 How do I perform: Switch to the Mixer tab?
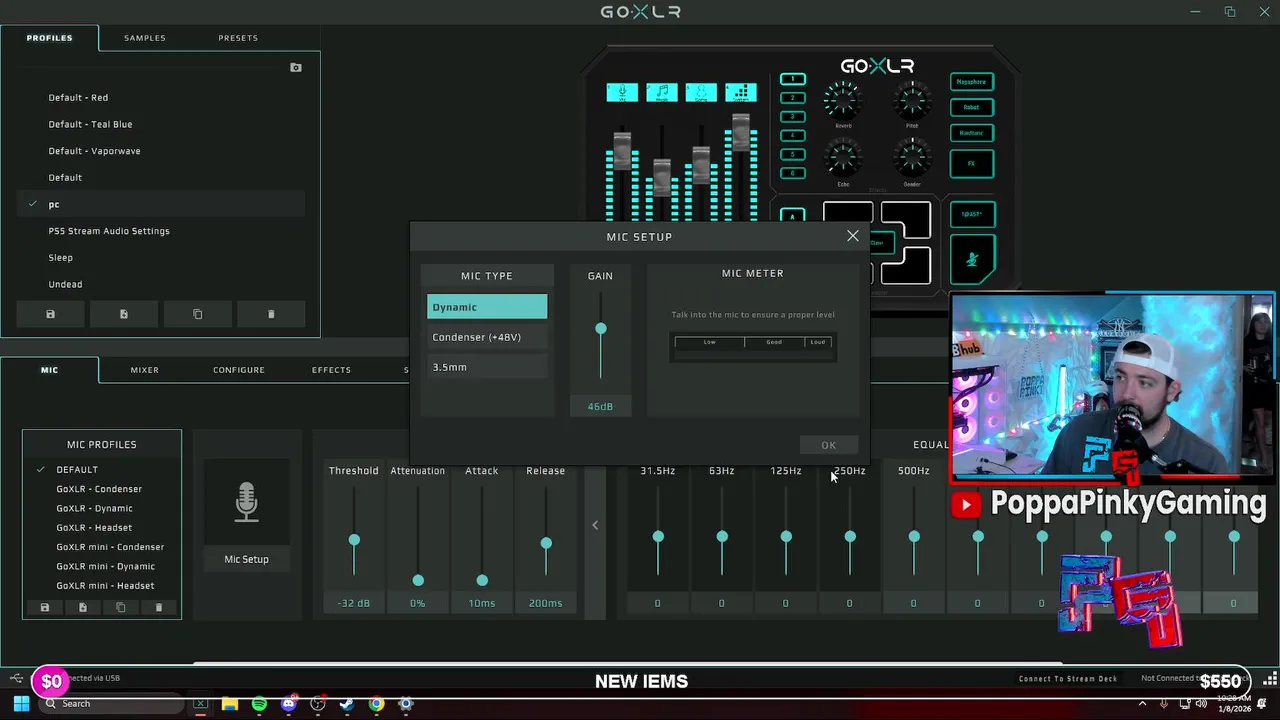click(144, 370)
